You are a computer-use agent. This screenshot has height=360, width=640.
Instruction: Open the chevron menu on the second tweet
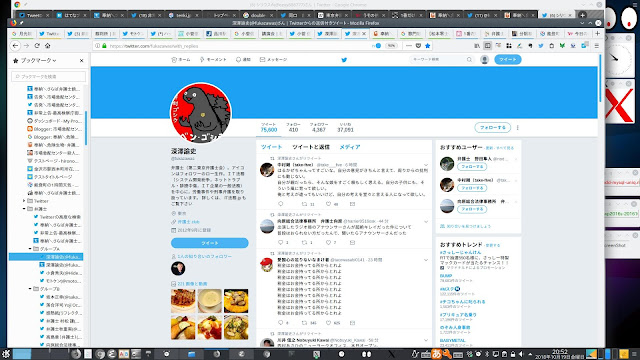pyautogui.click(x=426, y=222)
